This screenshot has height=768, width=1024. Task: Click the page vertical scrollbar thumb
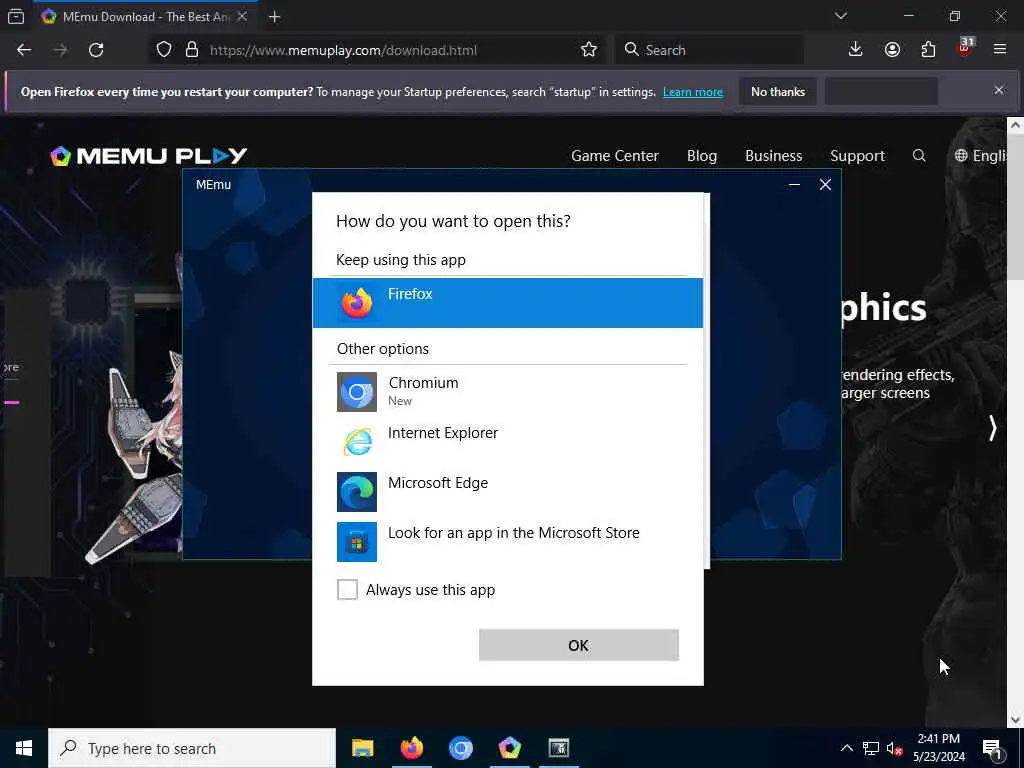(x=1015, y=207)
